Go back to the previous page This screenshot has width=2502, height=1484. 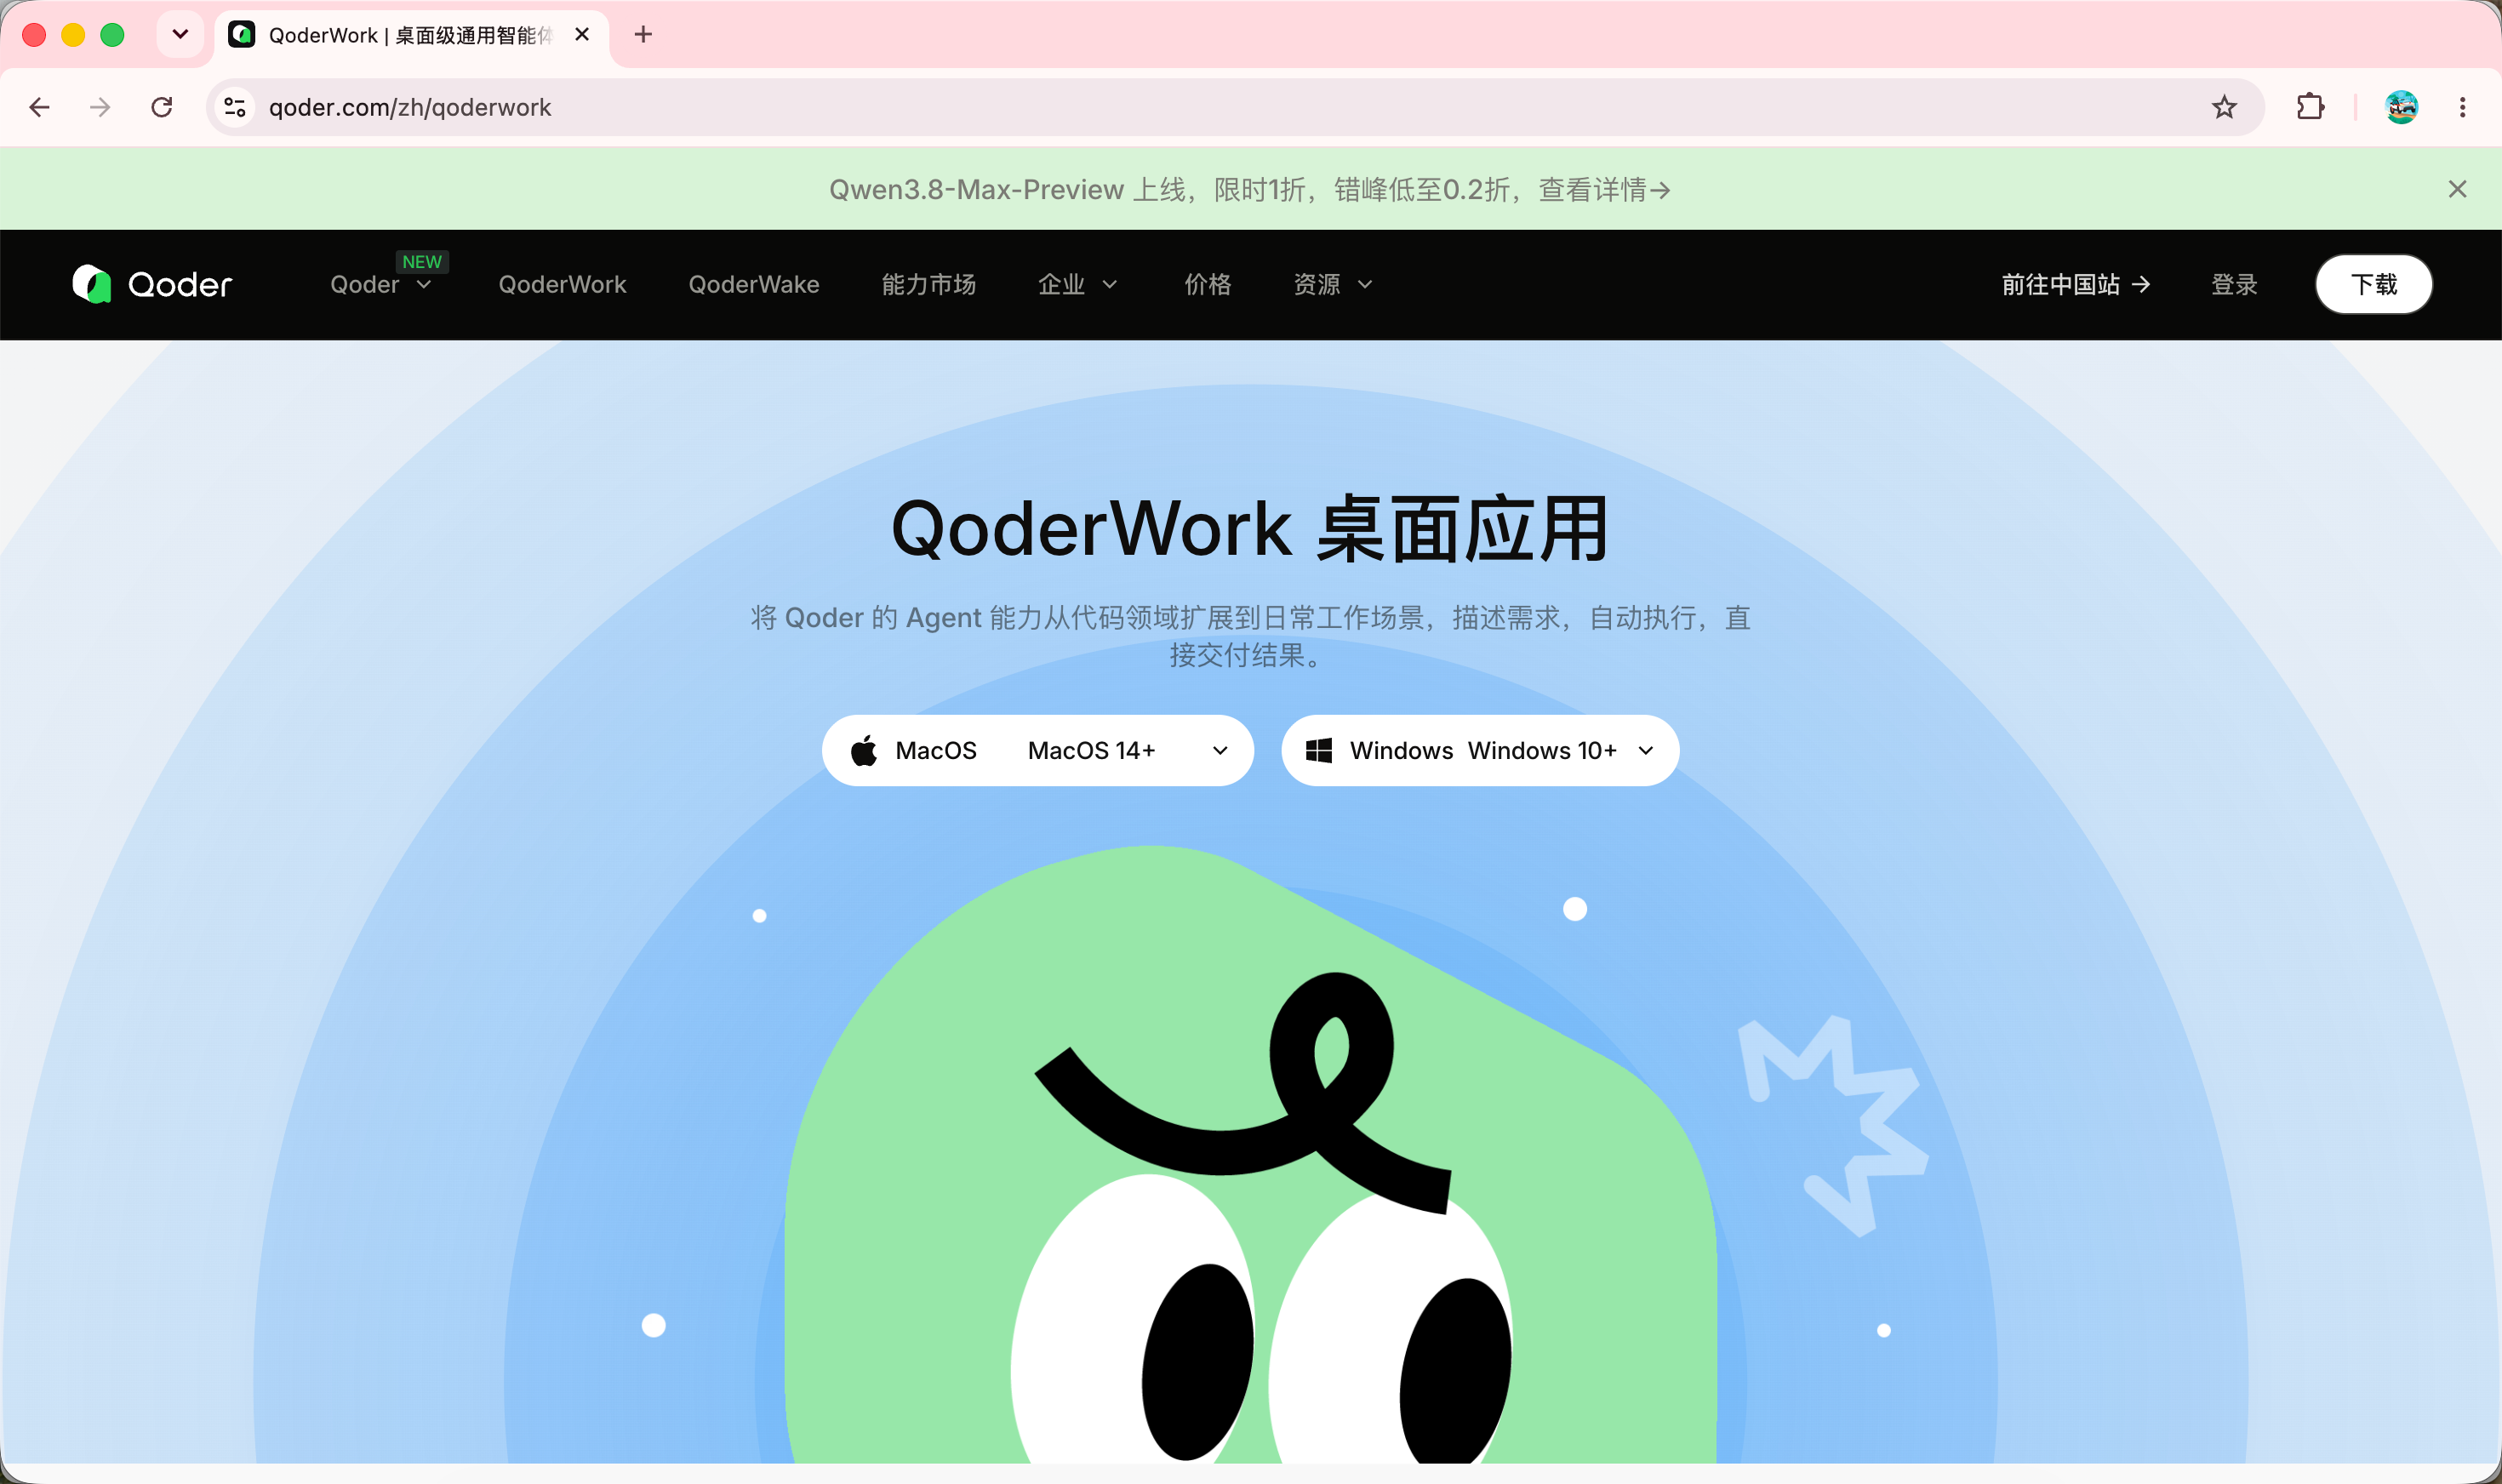[x=39, y=107]
